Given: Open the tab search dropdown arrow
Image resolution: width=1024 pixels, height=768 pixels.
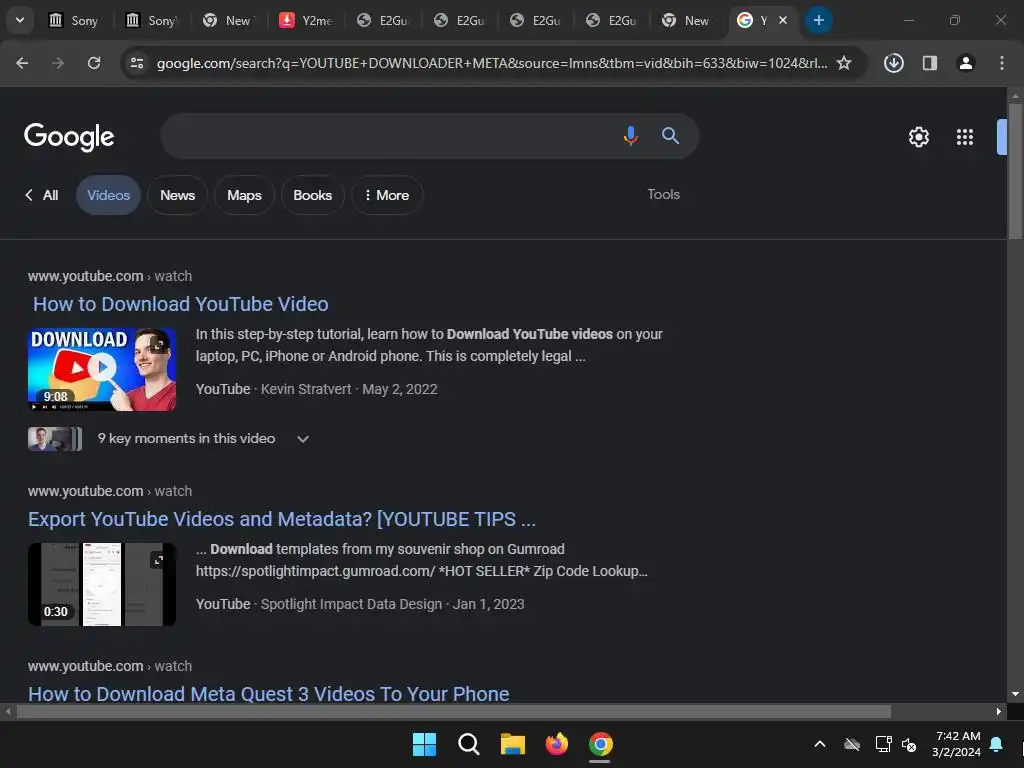Looking at the screenshot, I should tap(20, 20).
